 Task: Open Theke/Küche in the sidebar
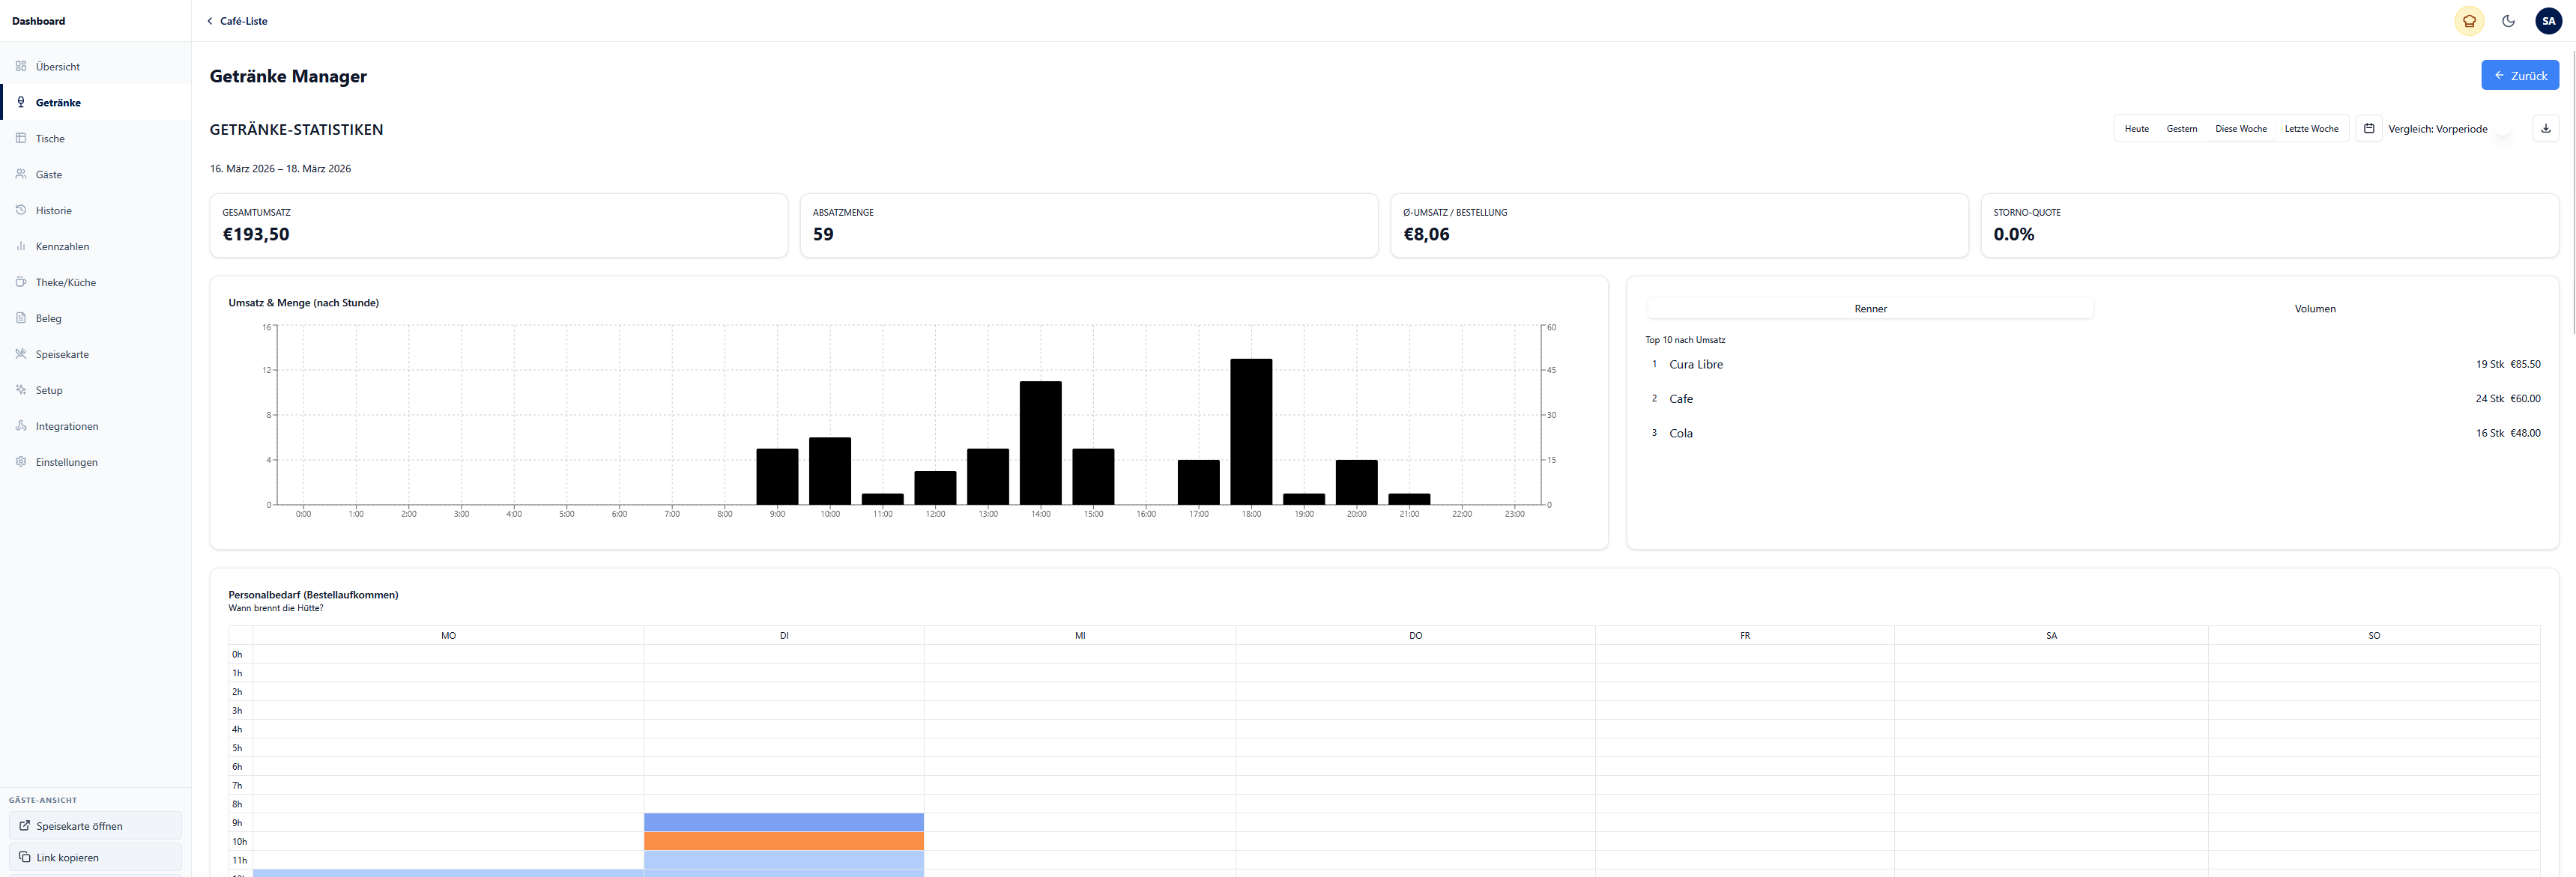[65, 283]
